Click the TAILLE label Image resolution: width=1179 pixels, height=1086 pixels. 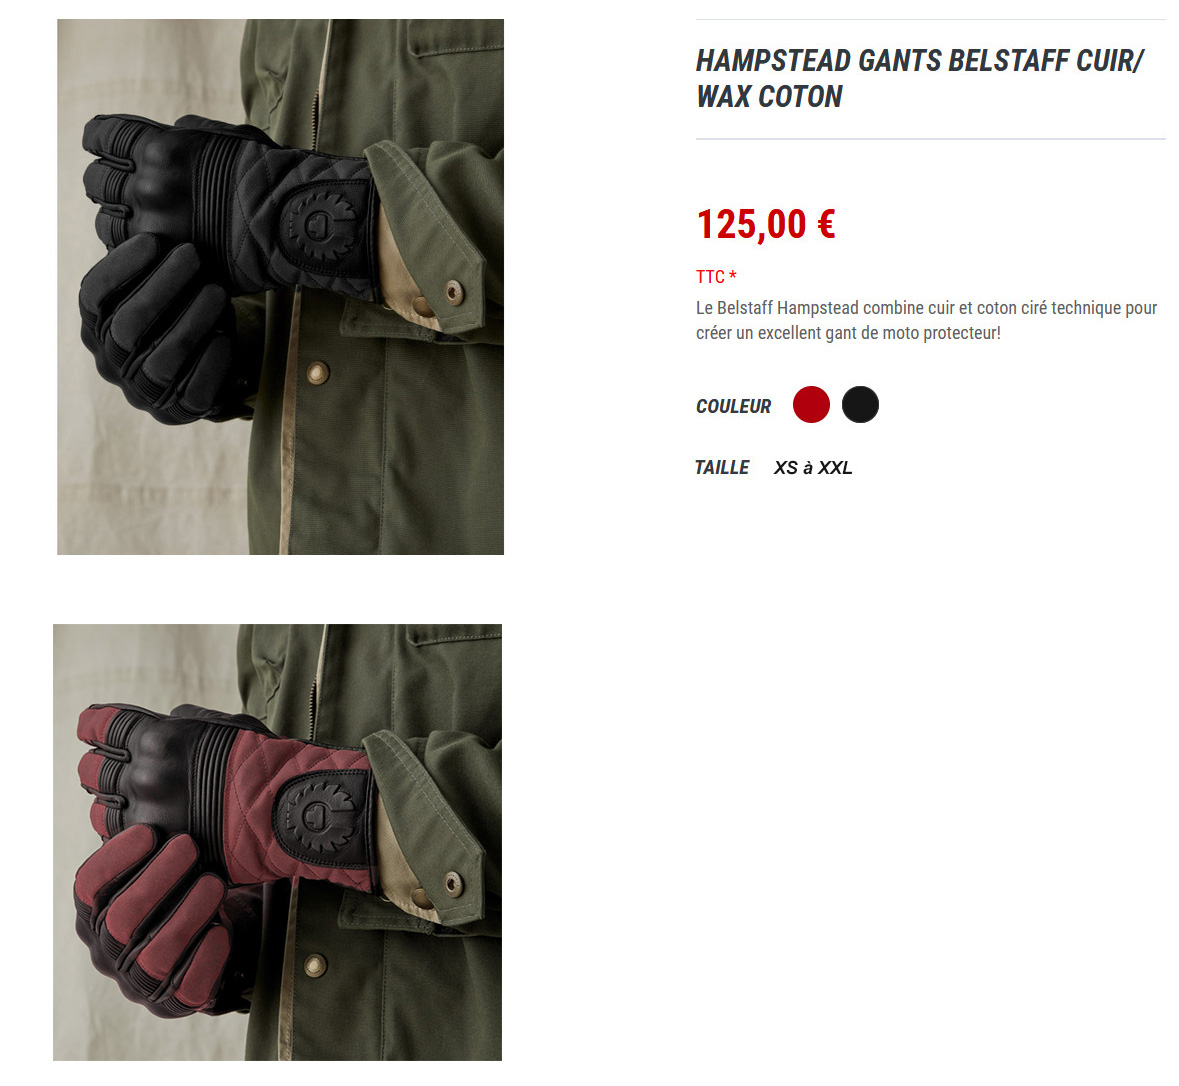pos(722,468)
